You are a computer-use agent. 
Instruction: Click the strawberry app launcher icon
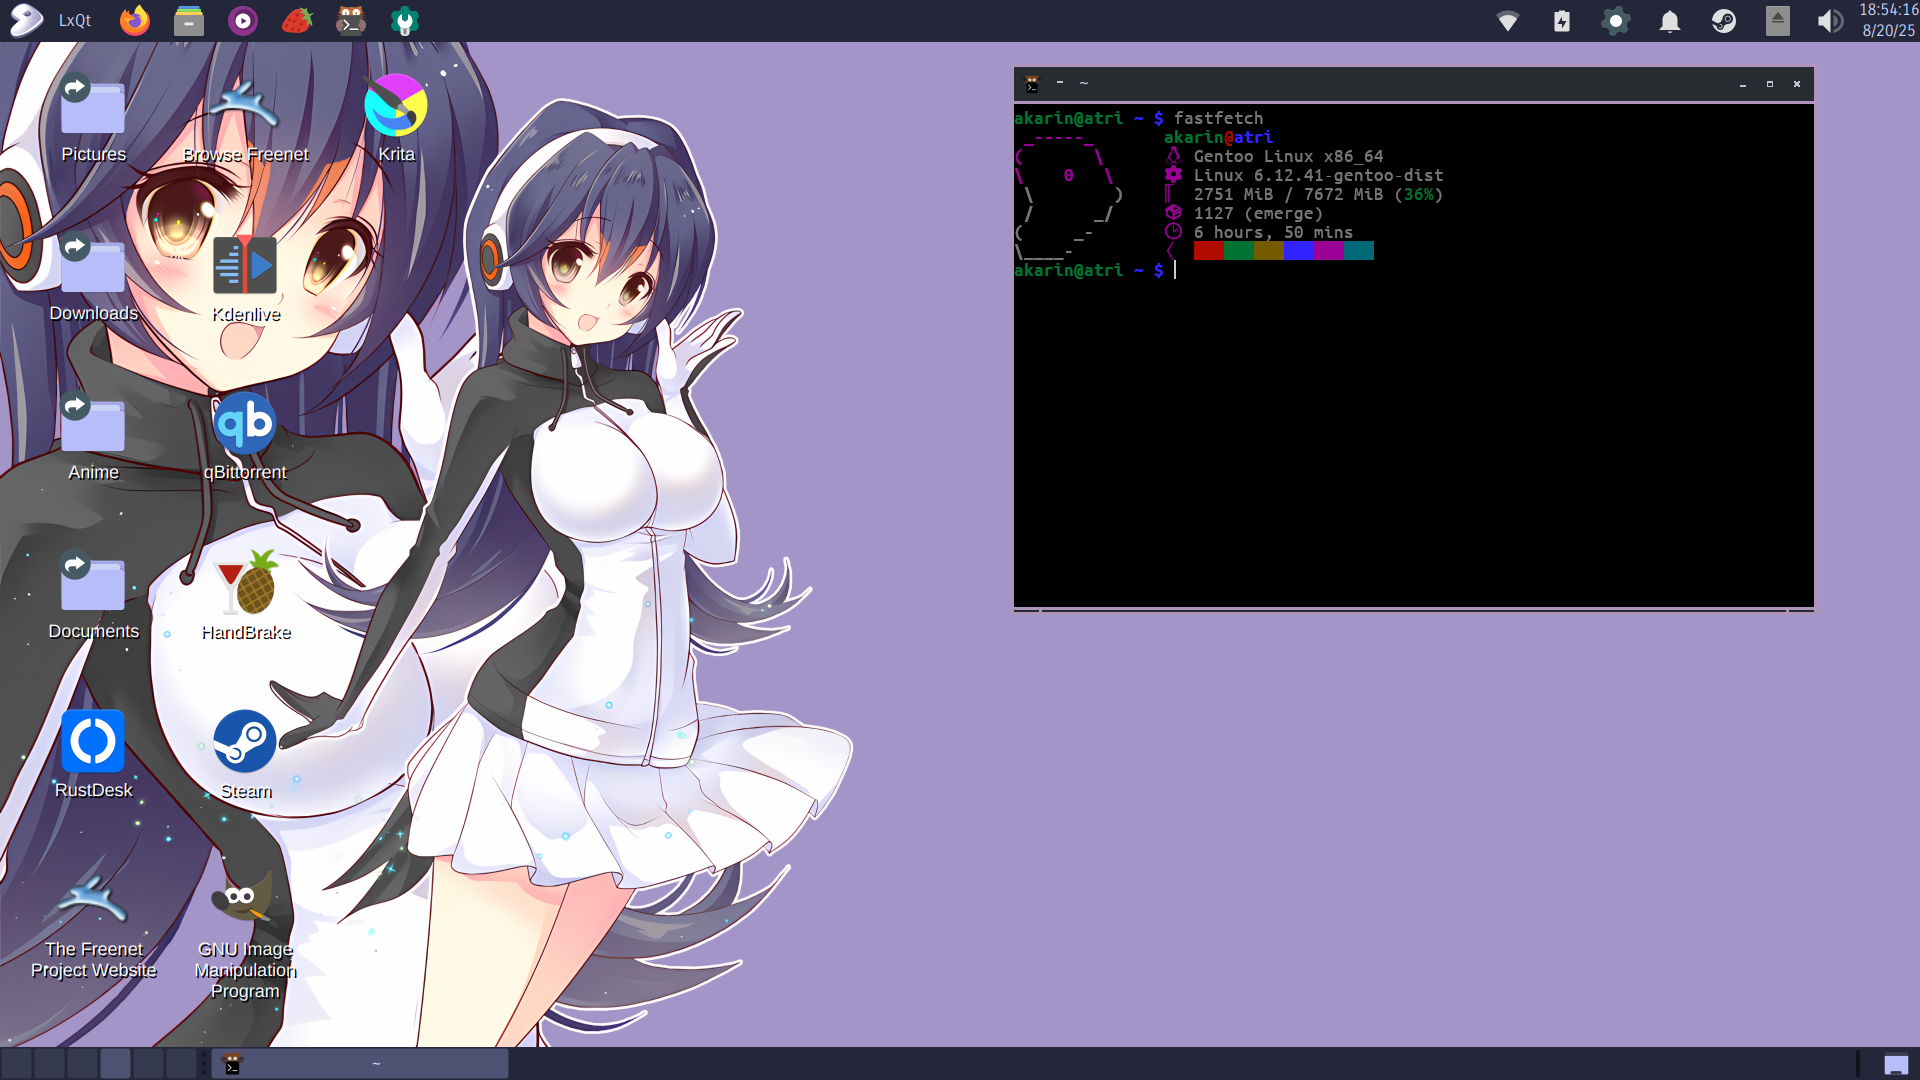pos(296,20)
